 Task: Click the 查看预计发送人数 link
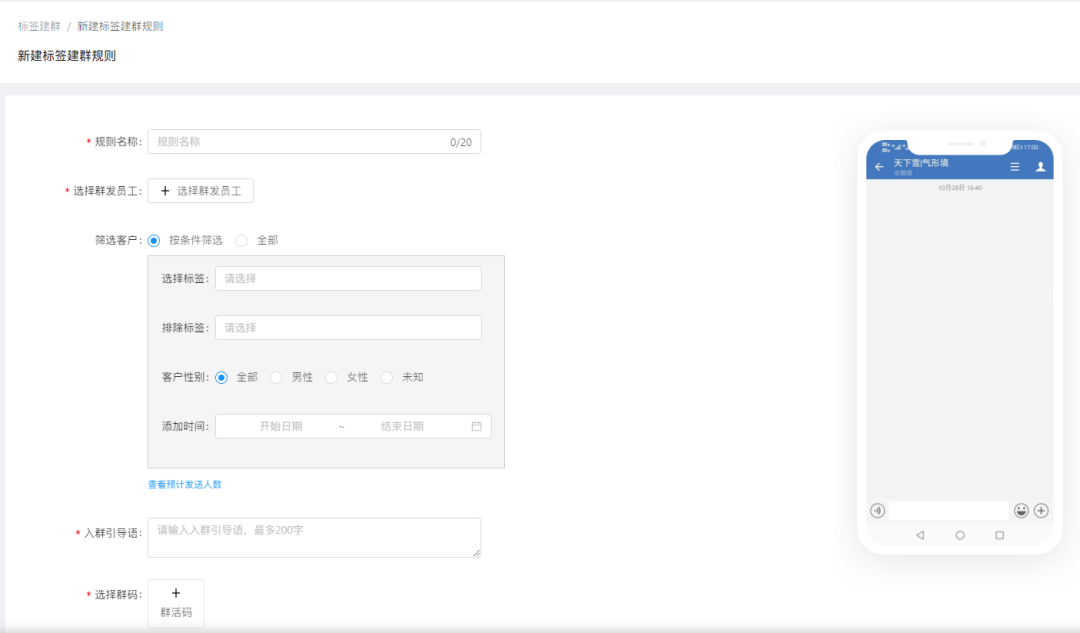(185, 484)
